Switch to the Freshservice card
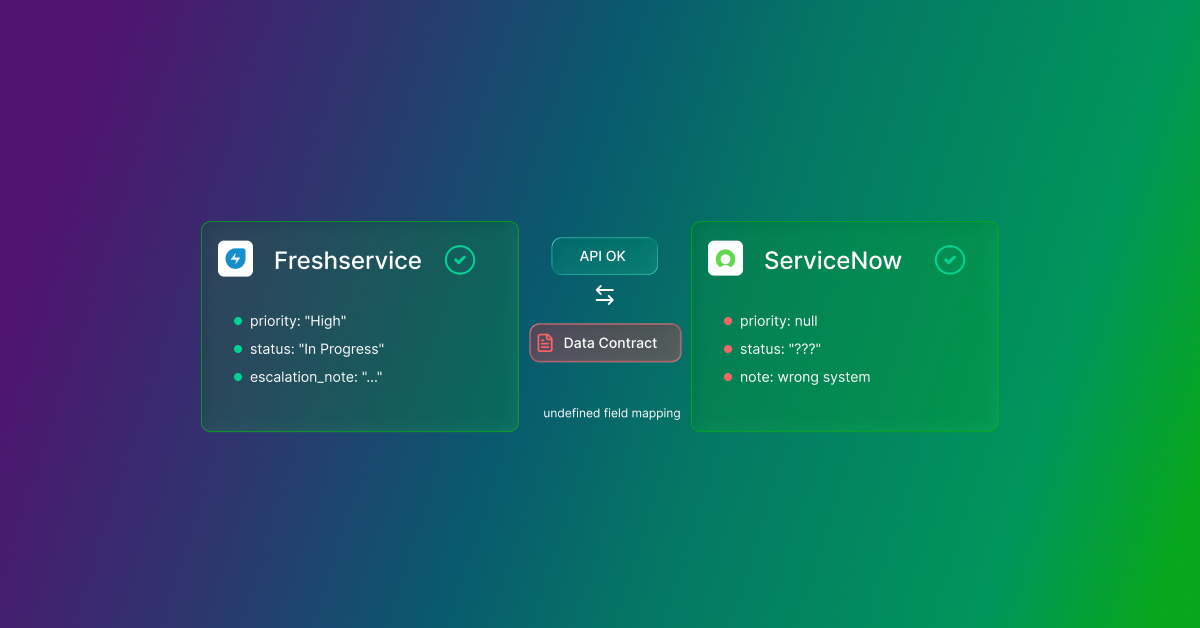This screenshot has width=1200, height=628. tap(360, 326)
